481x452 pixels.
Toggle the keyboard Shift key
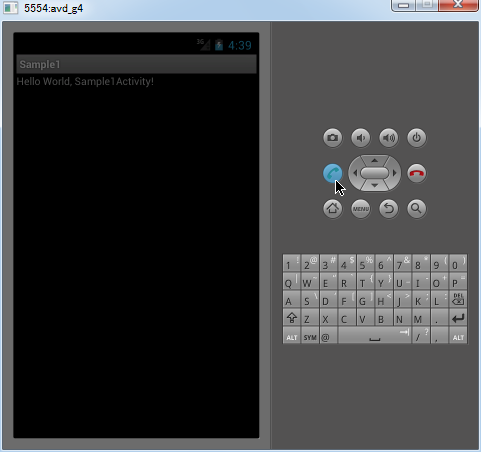[292, 318]
